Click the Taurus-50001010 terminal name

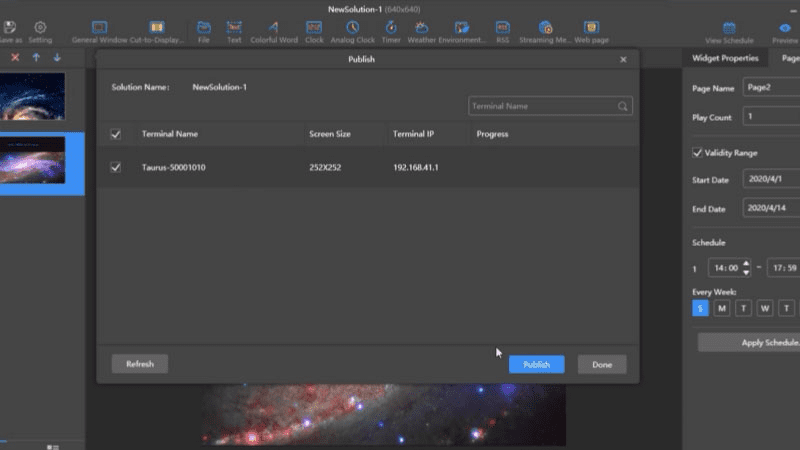173,167
